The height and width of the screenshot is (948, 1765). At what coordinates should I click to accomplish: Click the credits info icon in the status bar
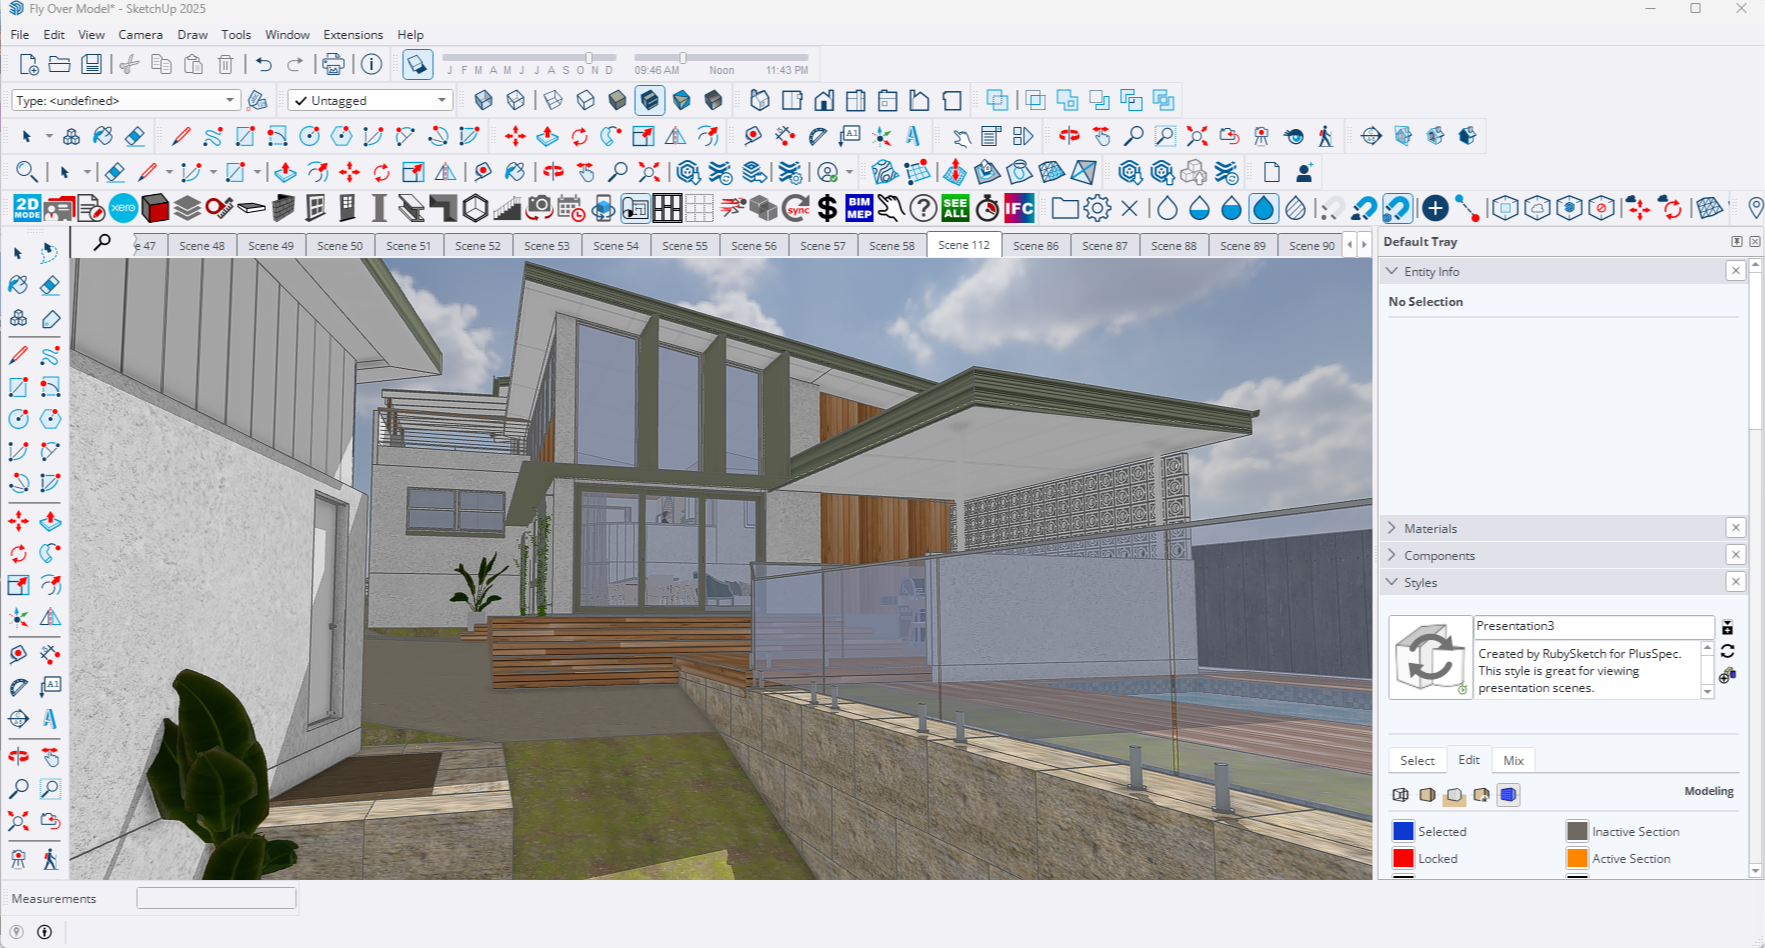44,932
